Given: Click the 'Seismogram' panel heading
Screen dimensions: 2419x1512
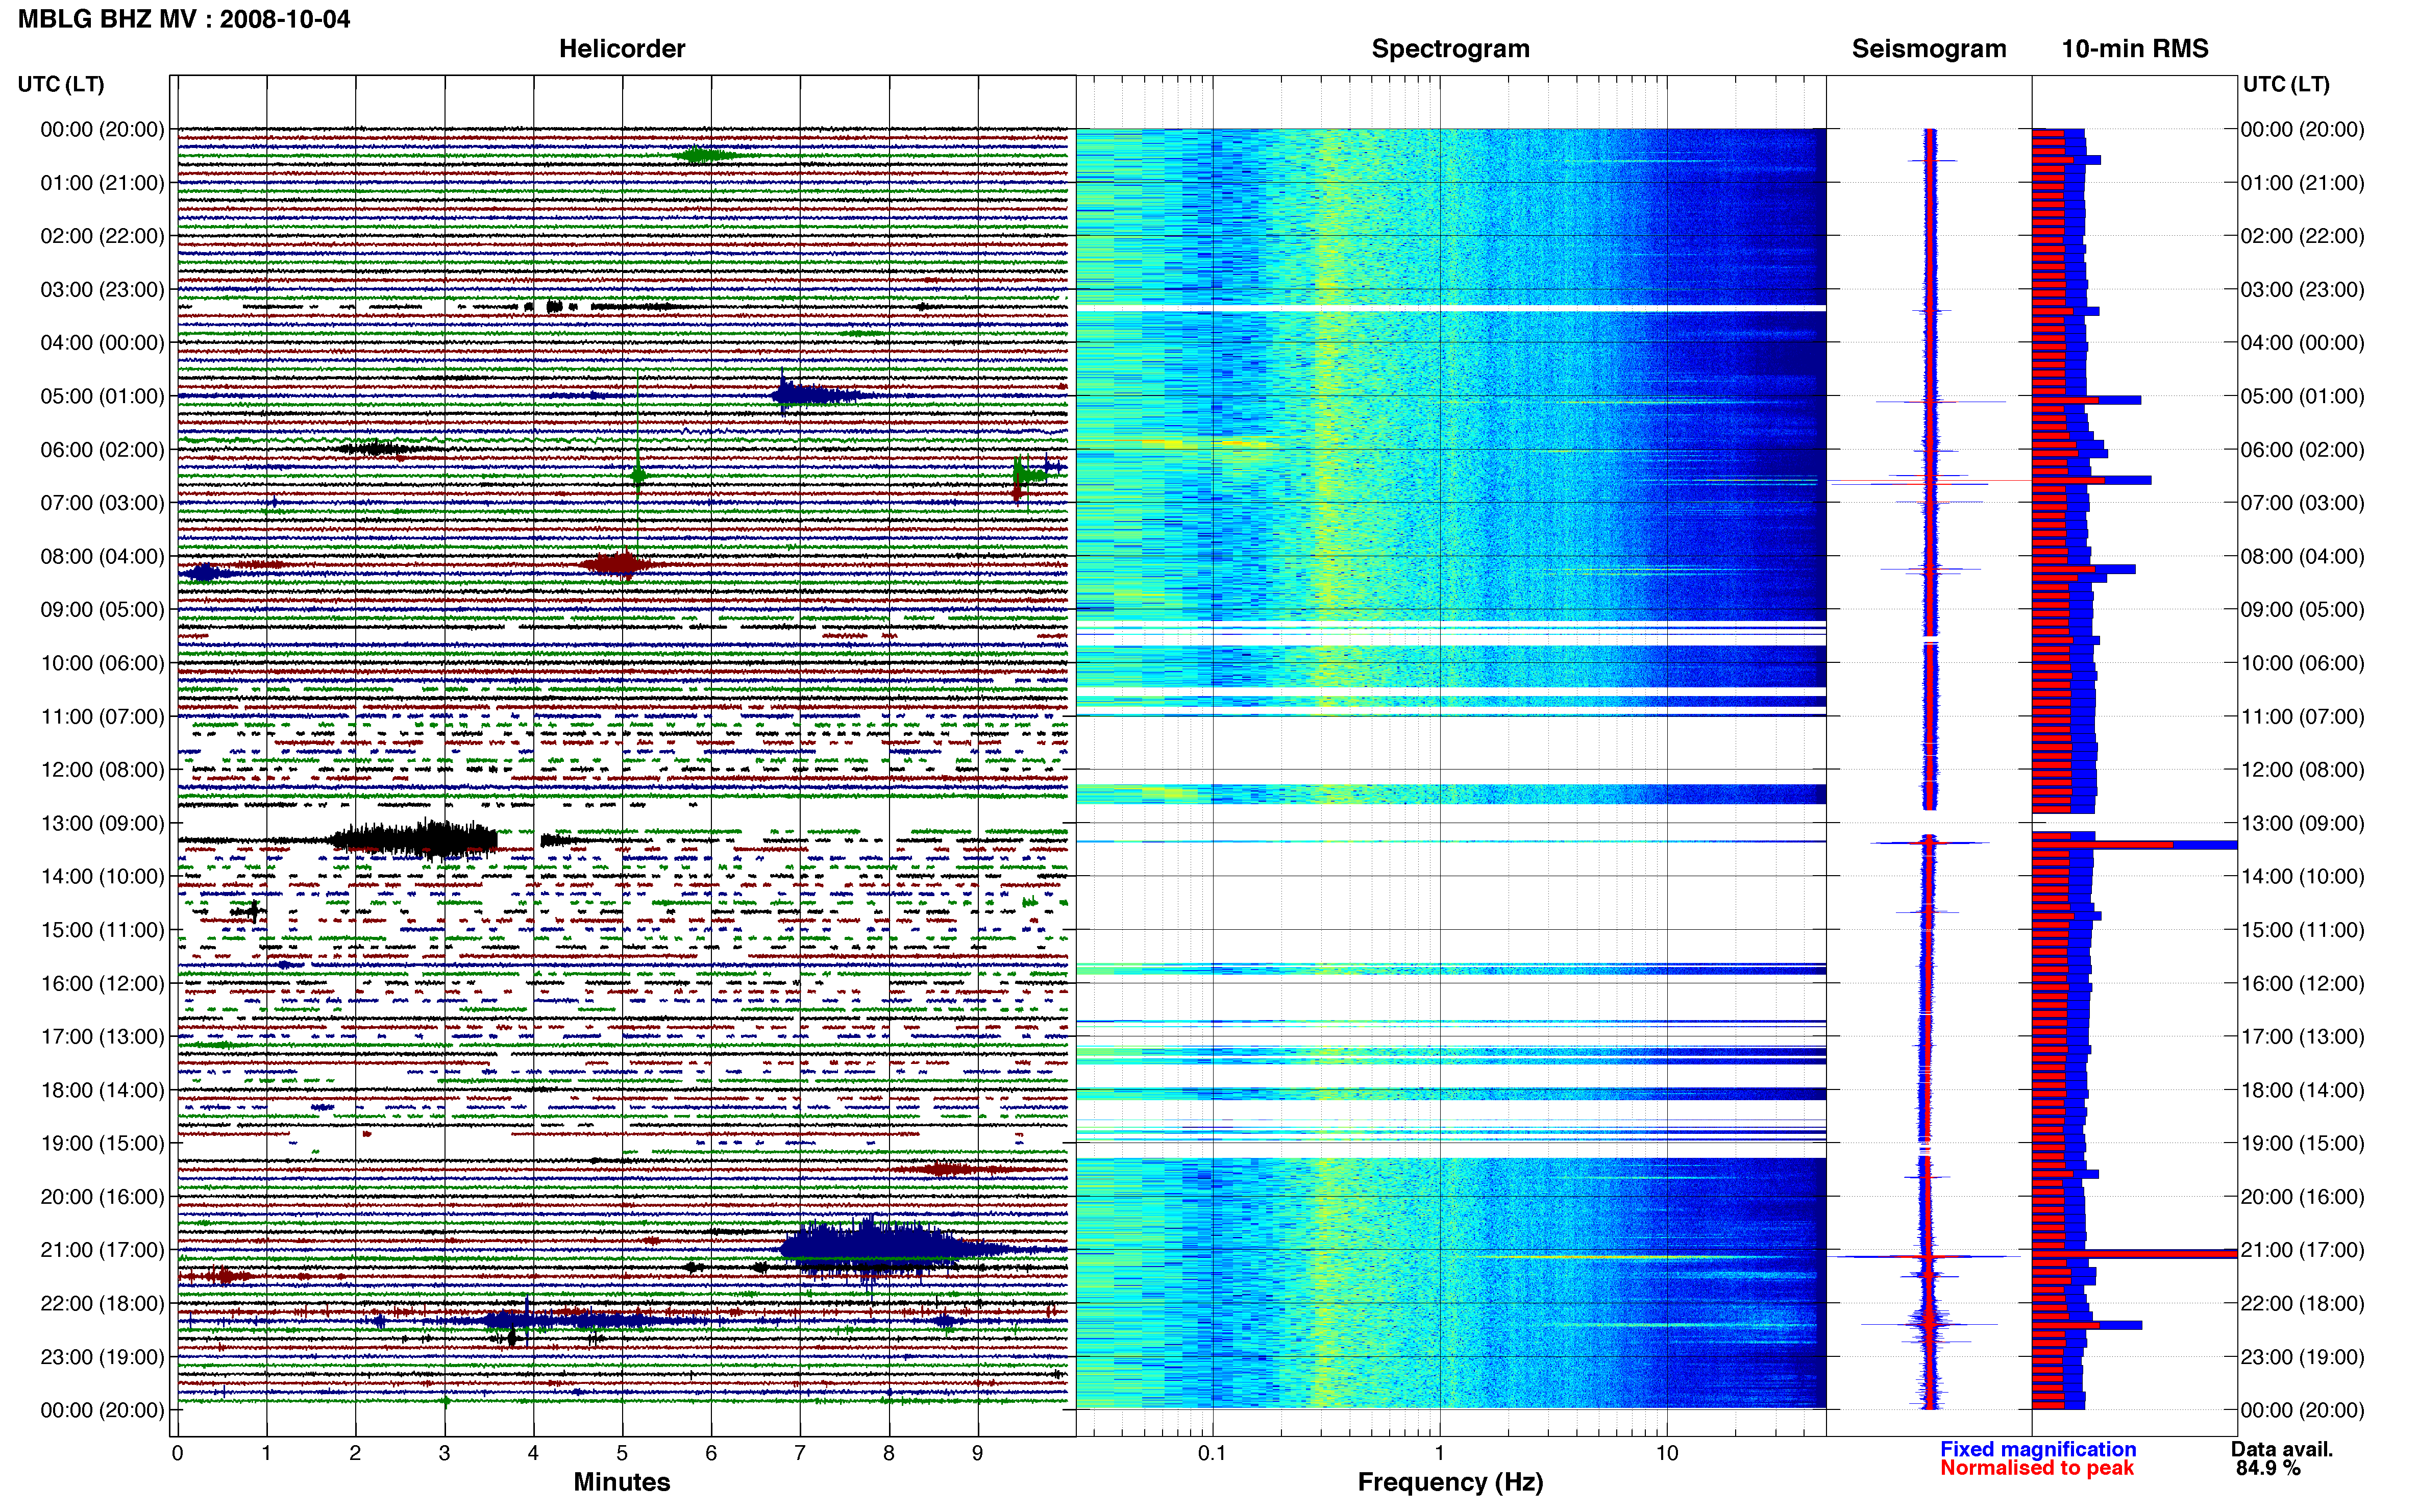Looking at the screenshot, I should point(1929,49).
